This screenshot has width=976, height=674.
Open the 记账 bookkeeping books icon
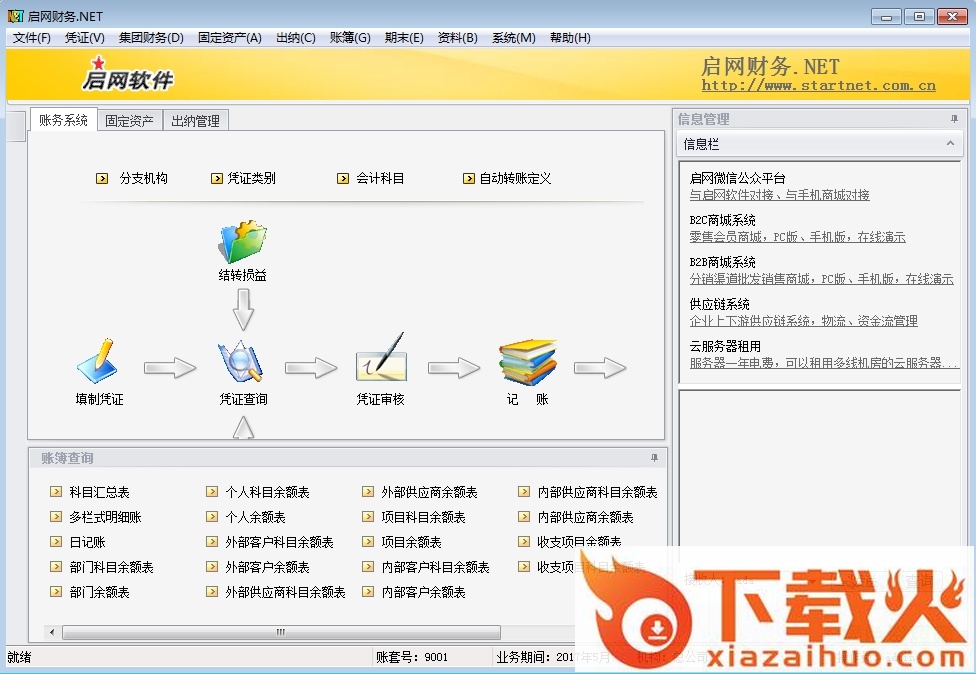click(x=528, y=362)
